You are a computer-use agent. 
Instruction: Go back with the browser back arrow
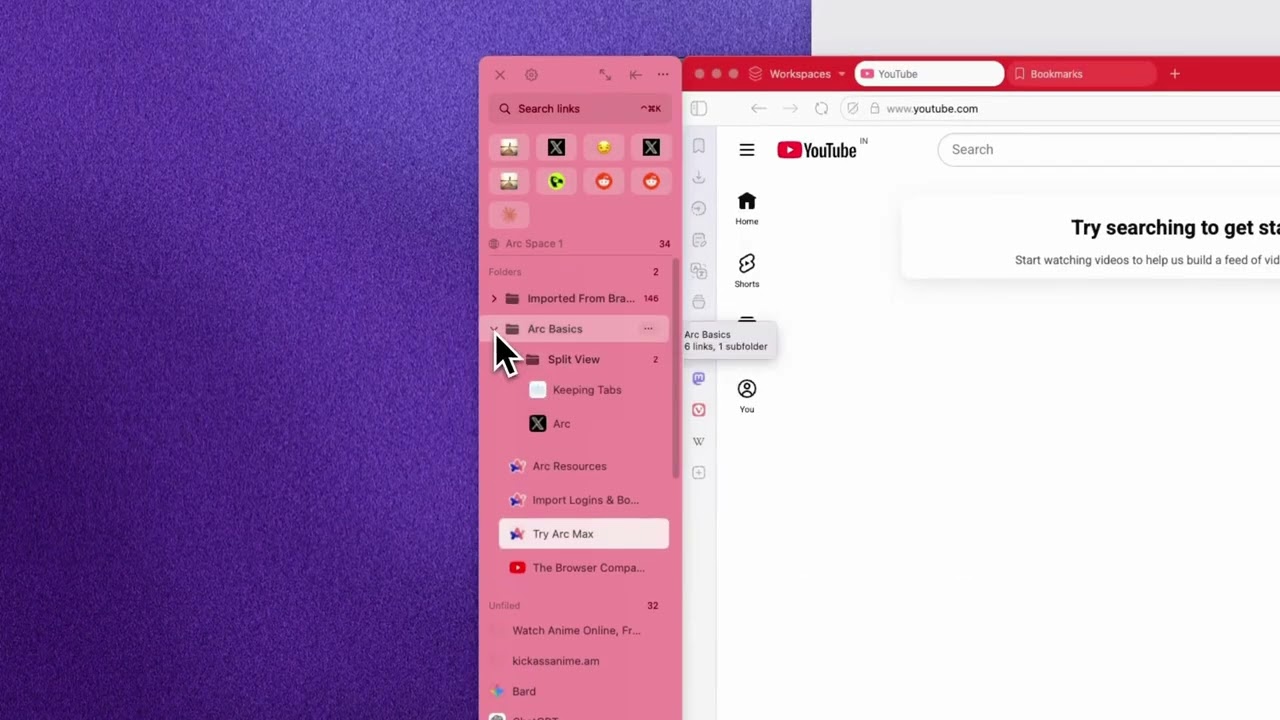coord(759,109)
